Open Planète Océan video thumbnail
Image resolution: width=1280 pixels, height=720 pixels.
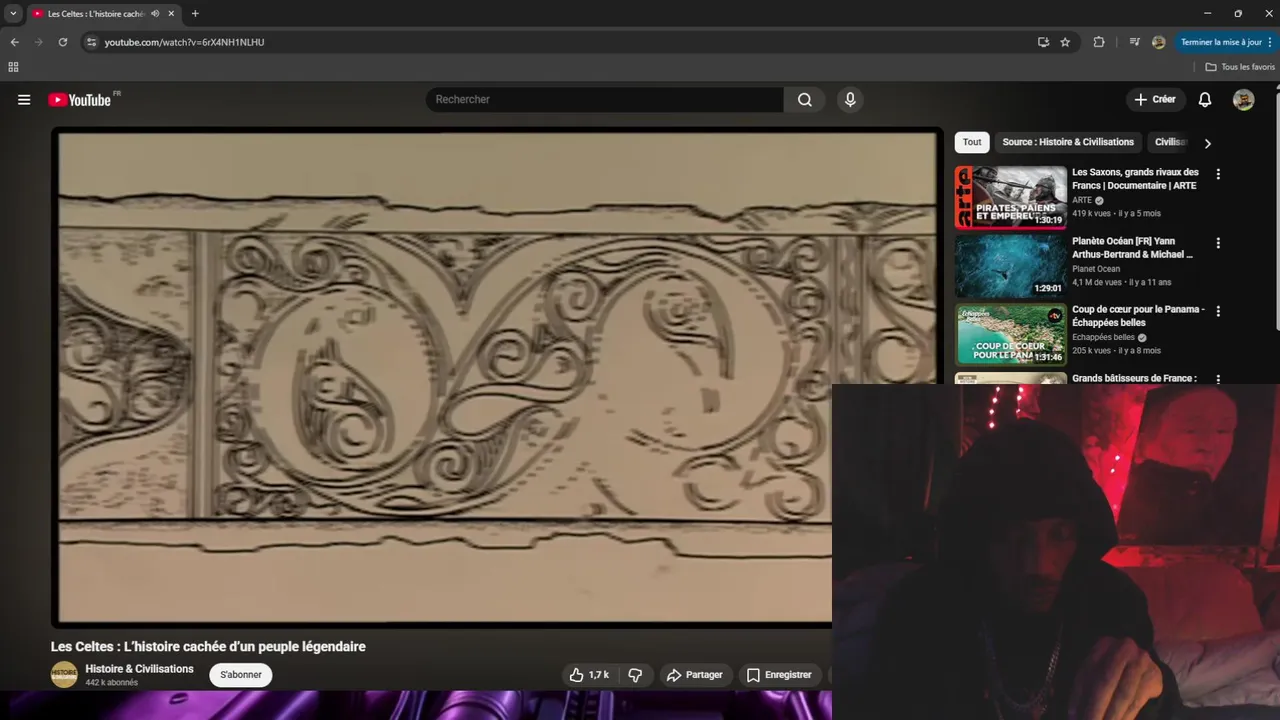[1010, 266]
